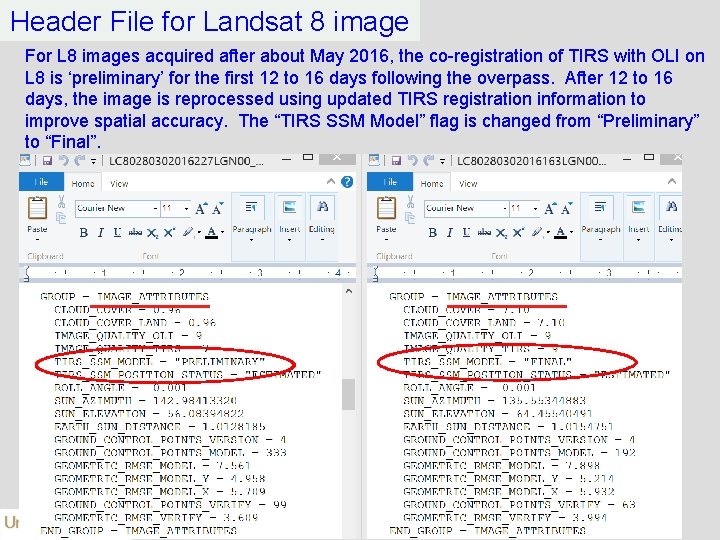Grow the font size in the 163LGN00 window
720x540 pixels.
tap(550, 208)
